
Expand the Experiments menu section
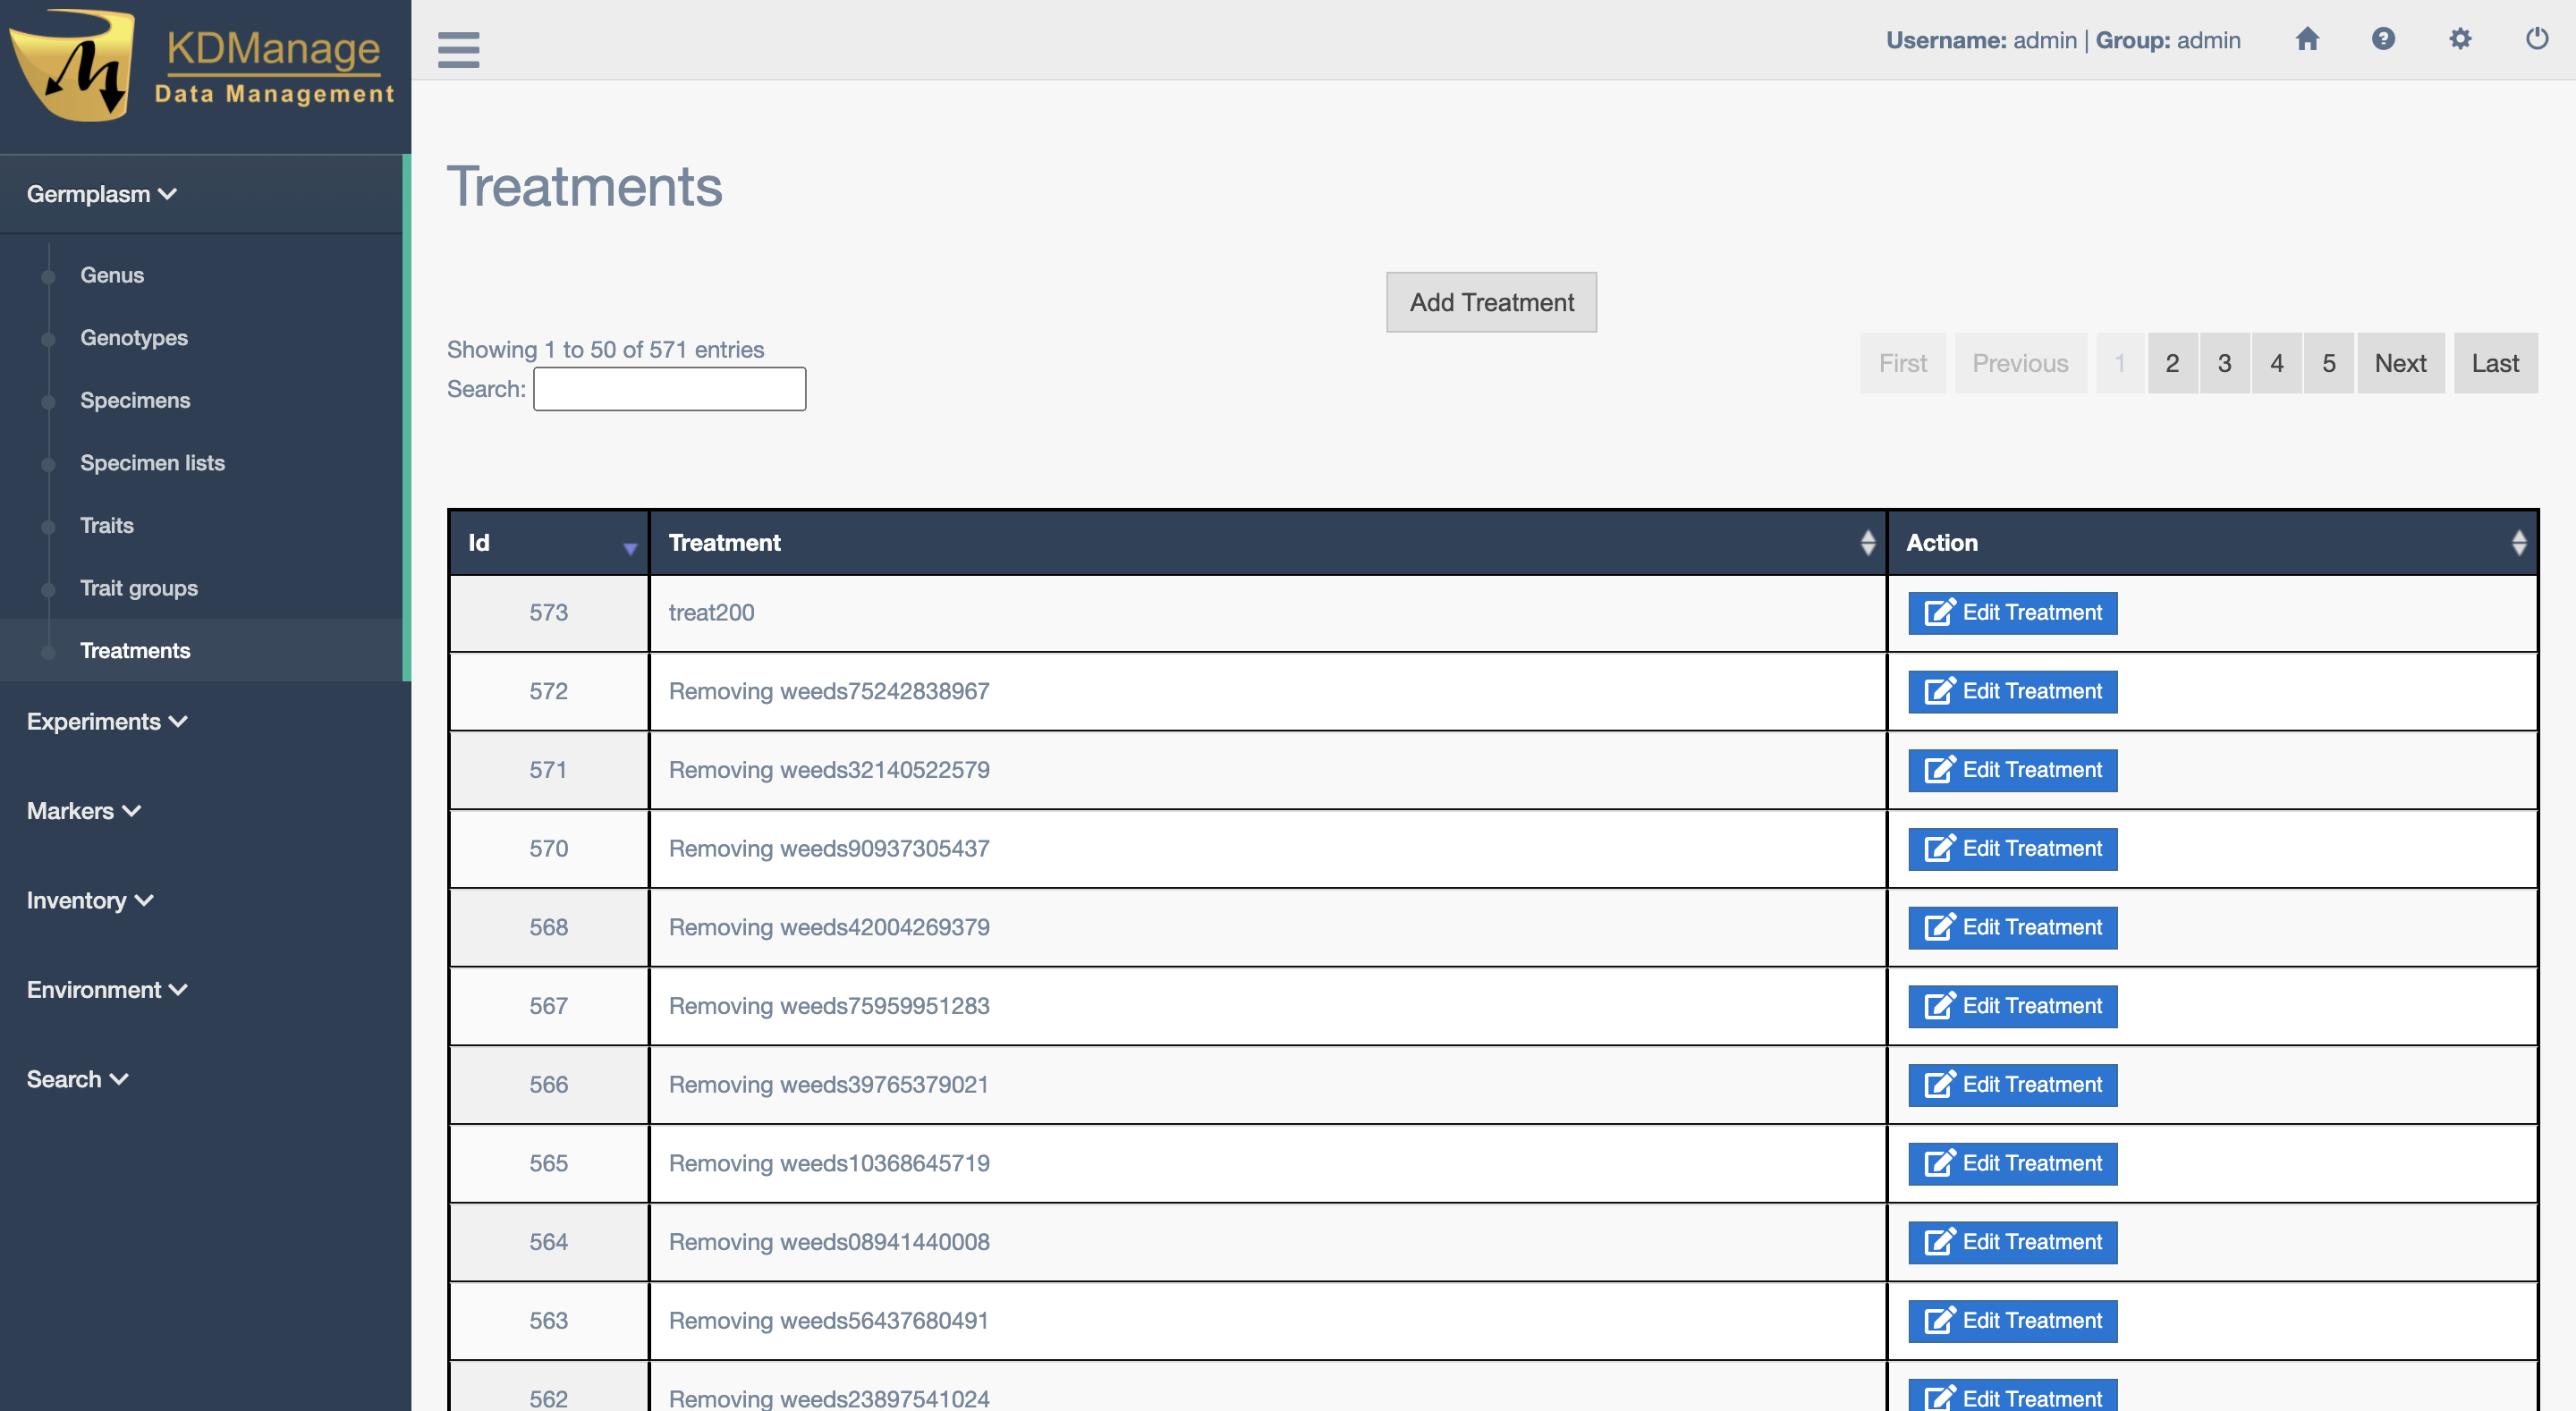106,722
